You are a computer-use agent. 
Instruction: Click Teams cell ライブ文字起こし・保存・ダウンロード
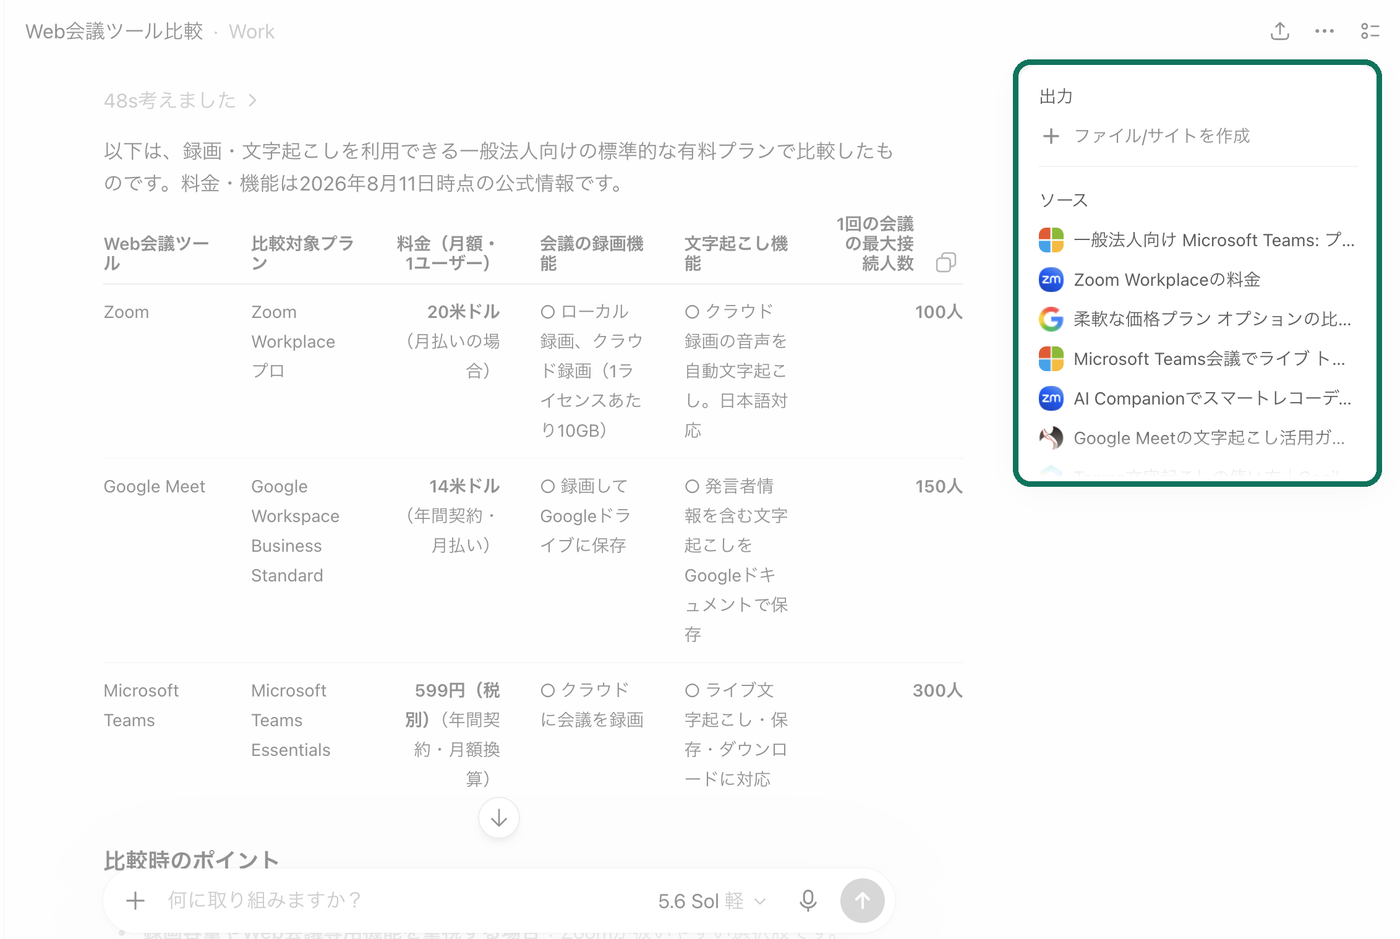point(736,735)
